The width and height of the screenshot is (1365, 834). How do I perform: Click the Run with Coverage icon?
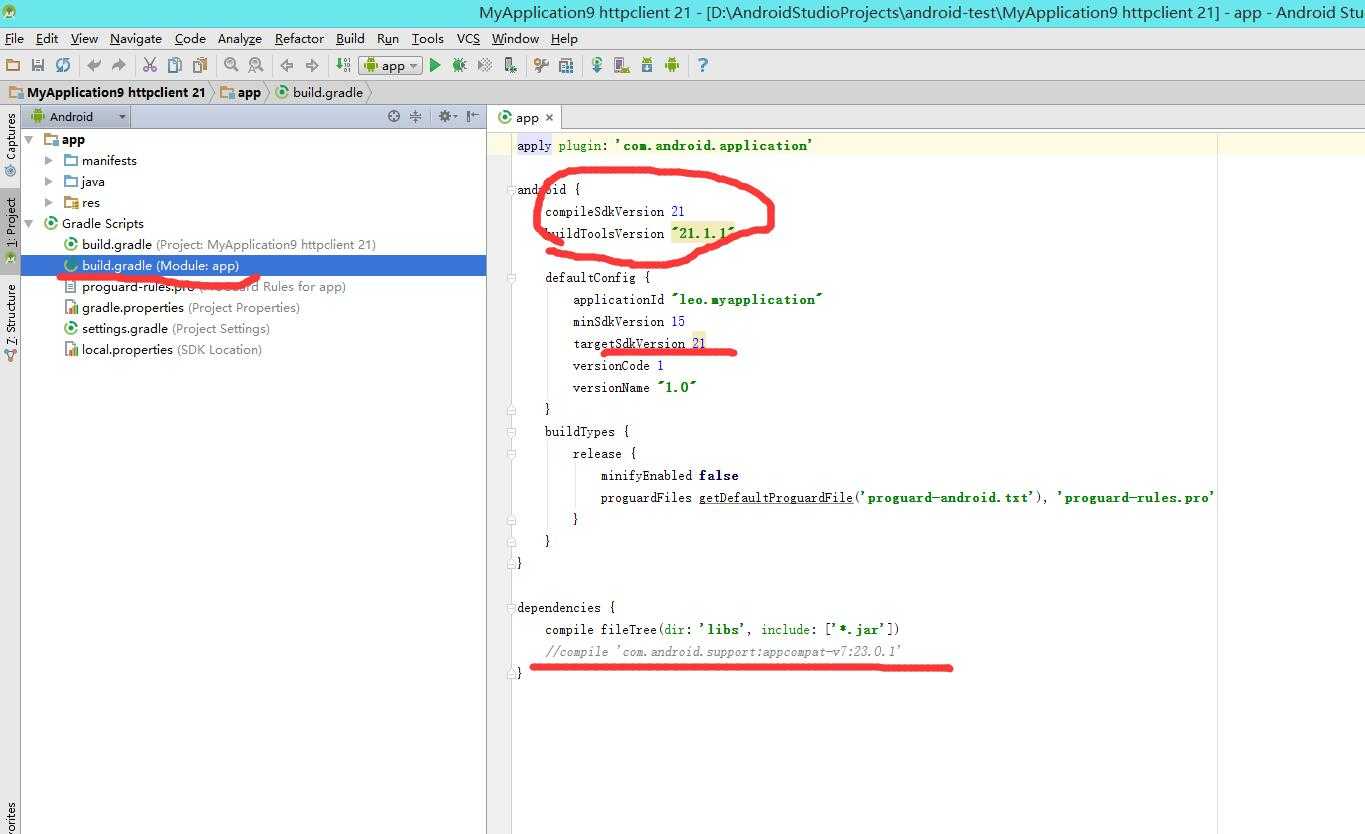(x=485, y=65)
